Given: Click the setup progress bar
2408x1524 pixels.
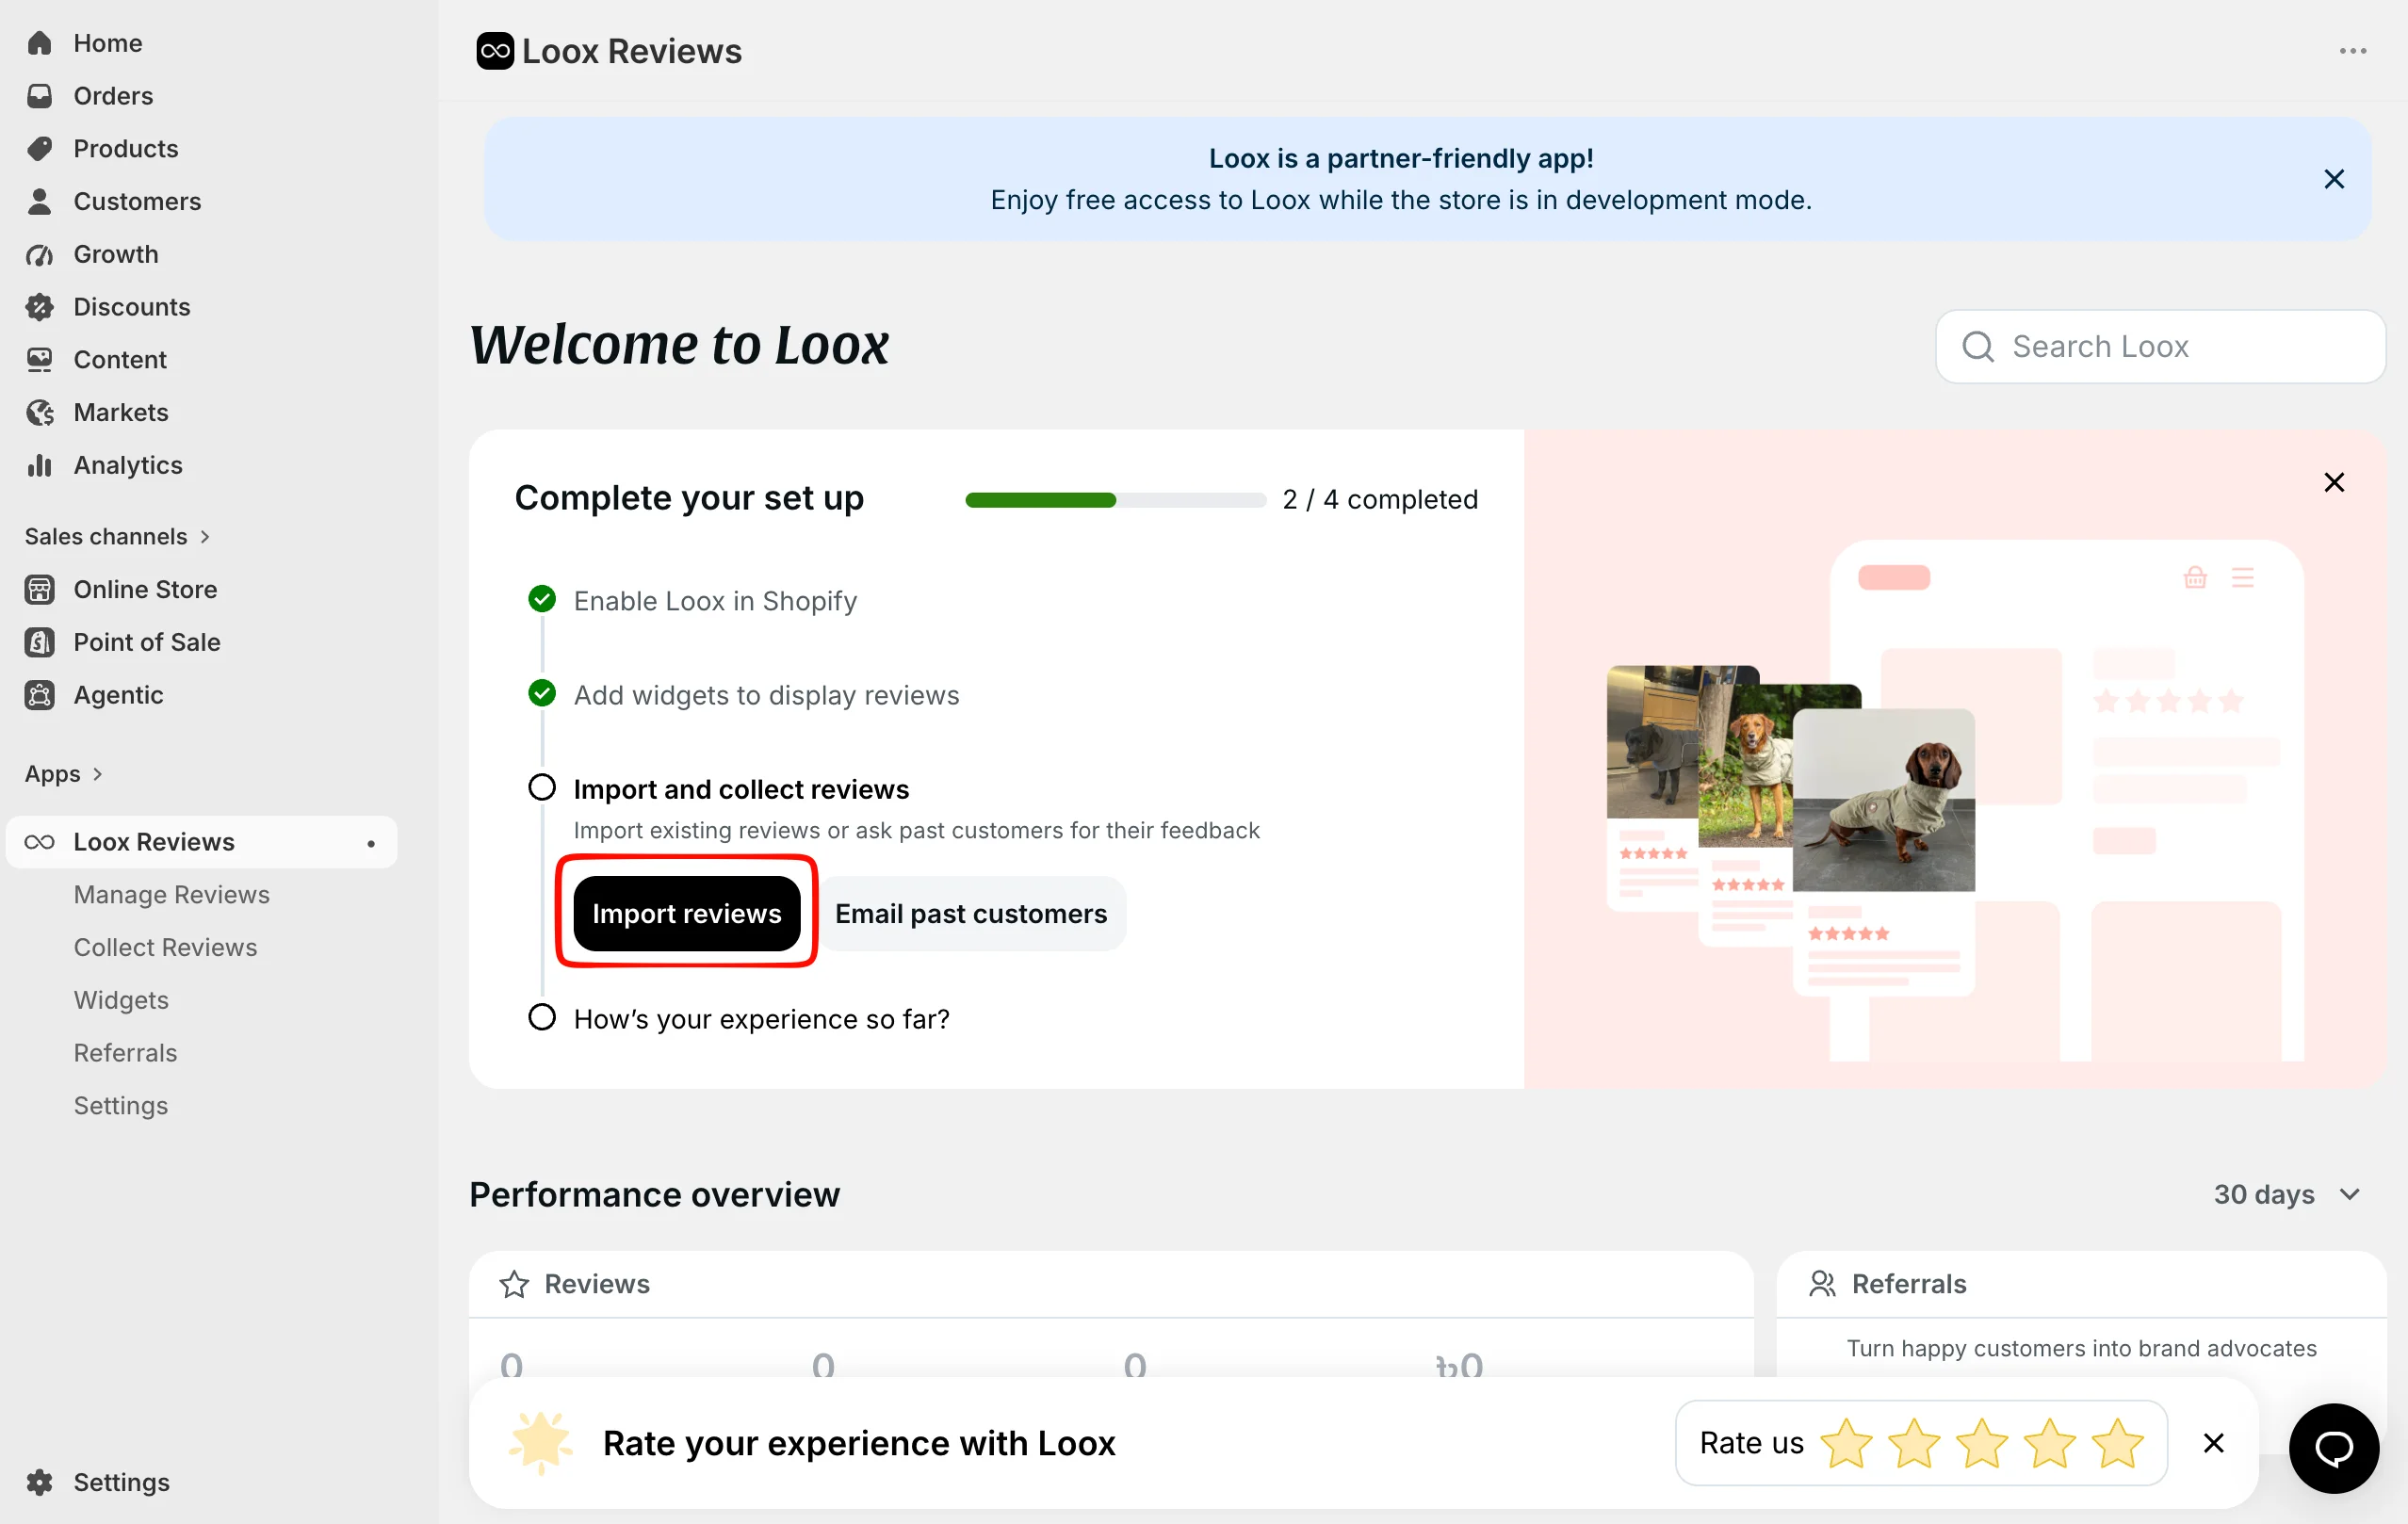Looking at the screenshot, I should tap(1115, 499).
